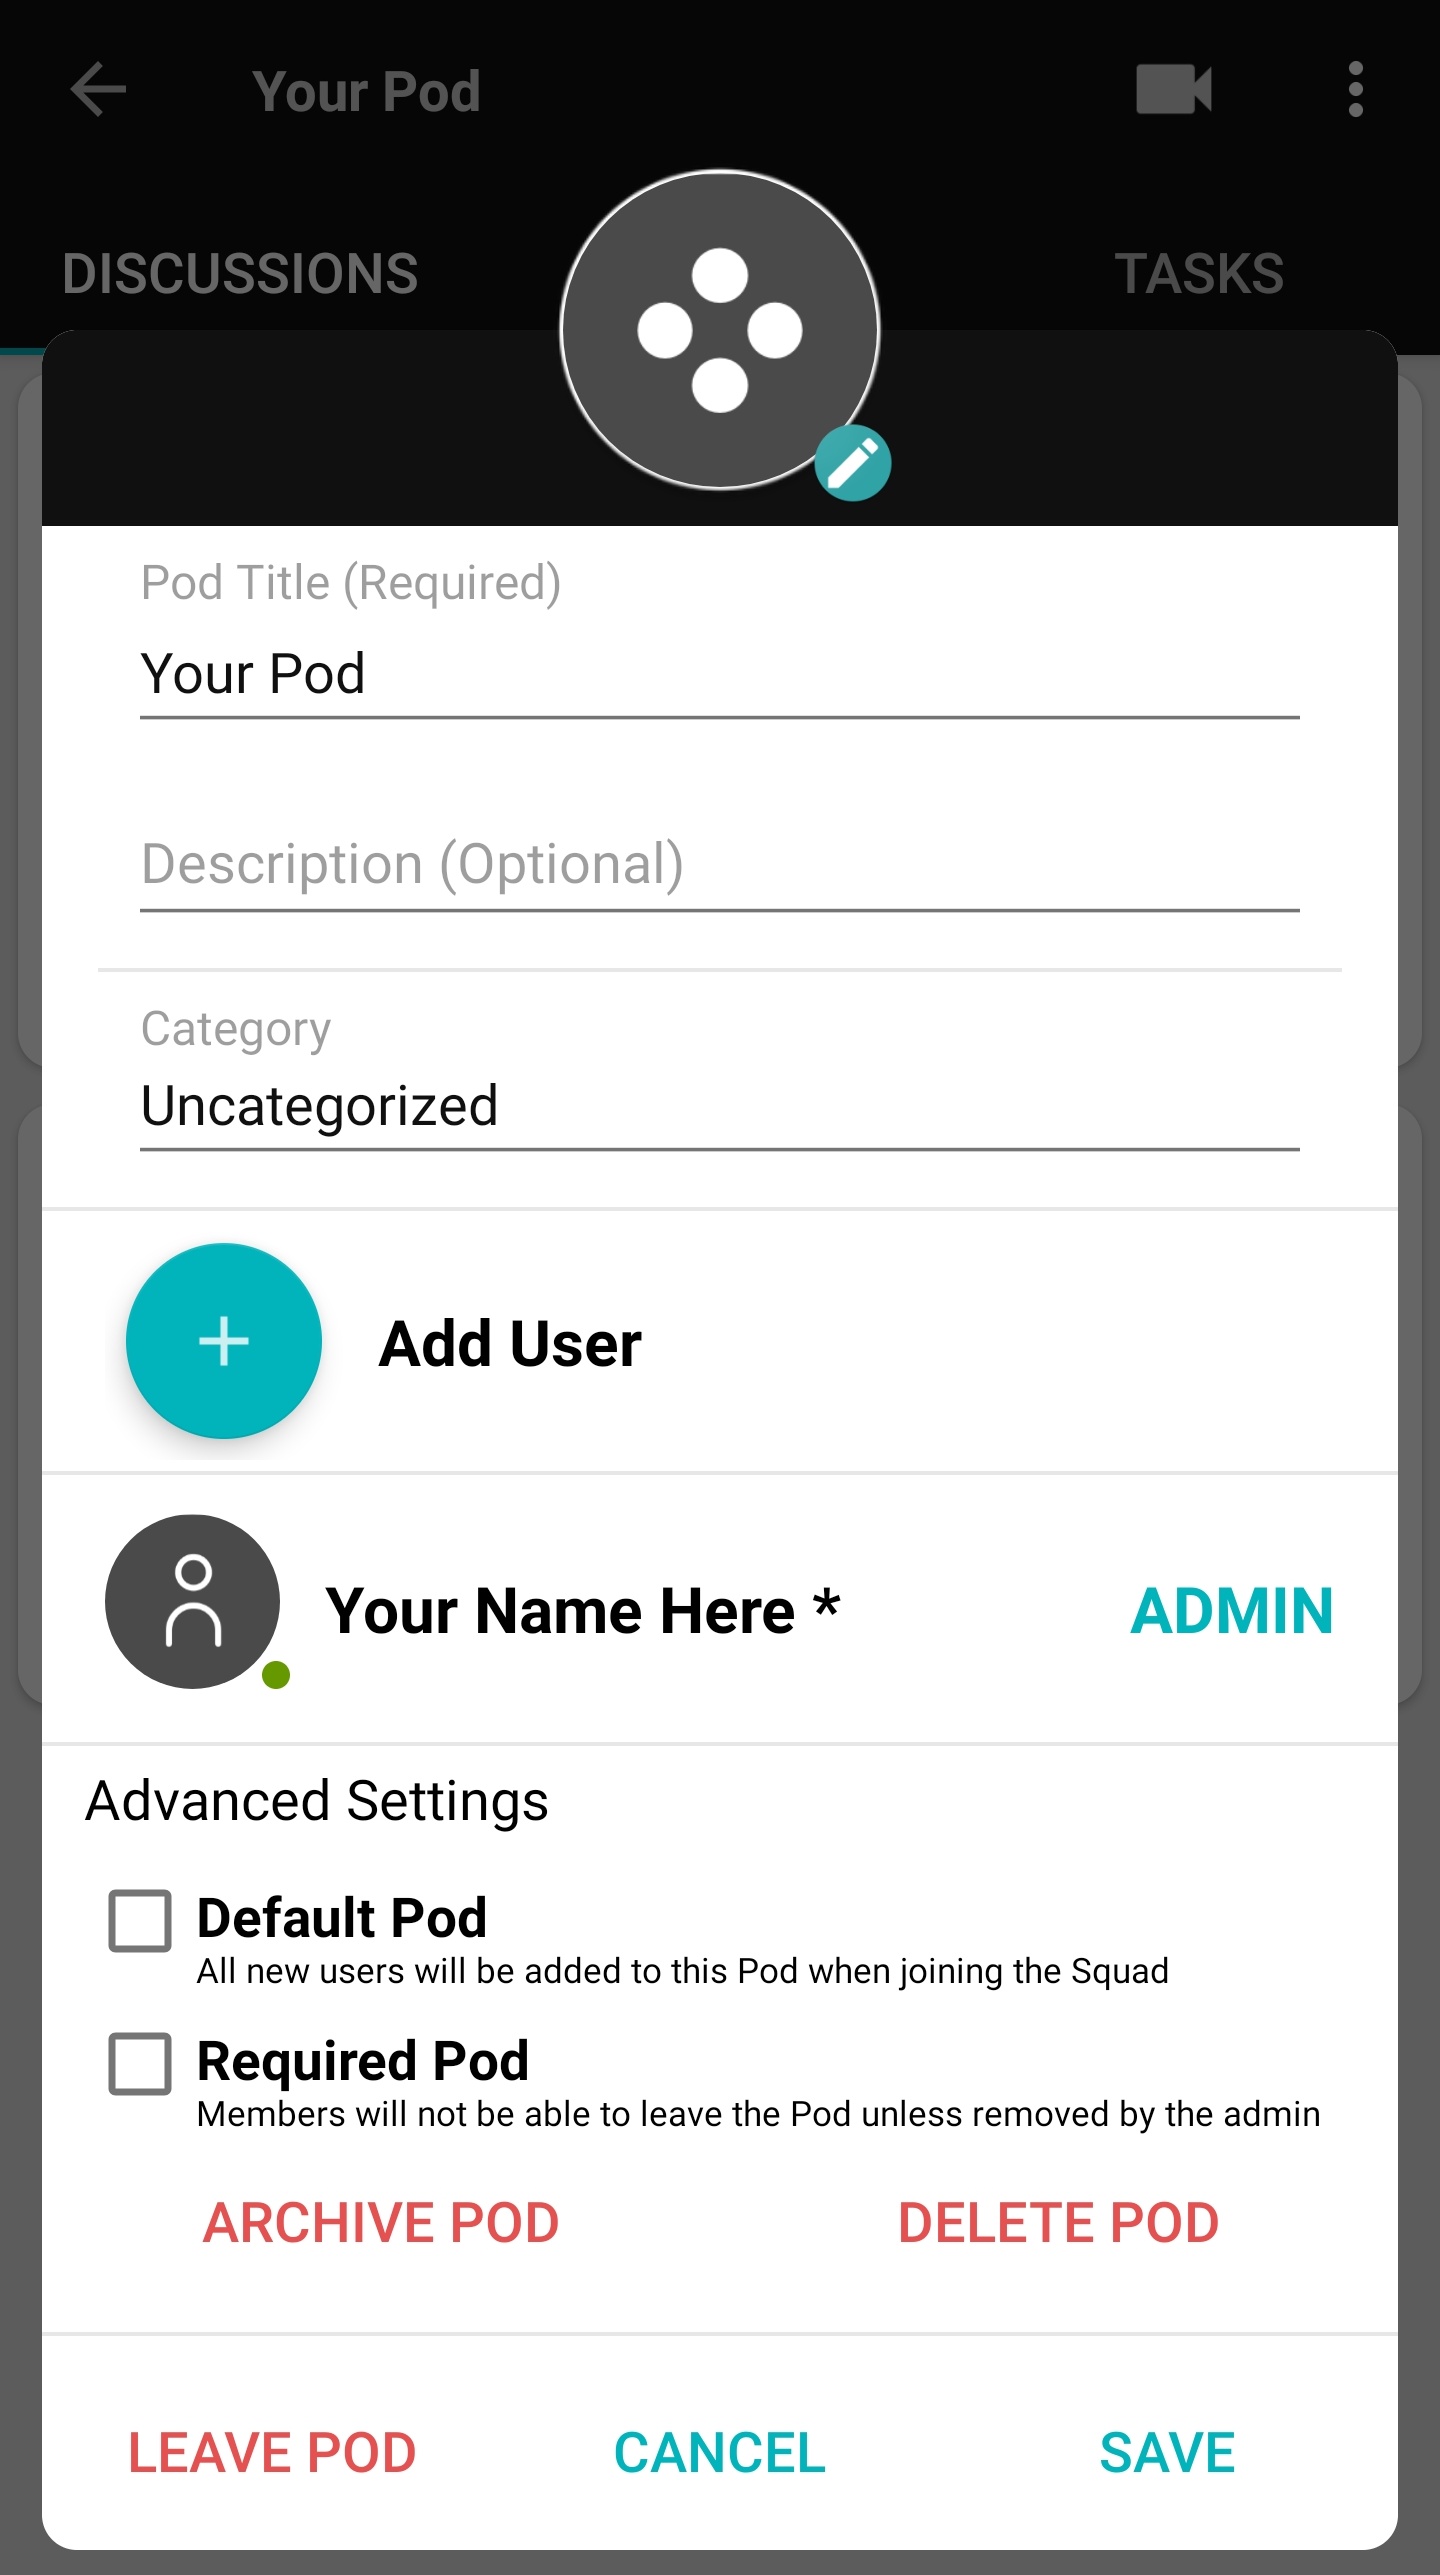Save the pod settings
The width and height of the screenshot is (1440, 2575).
pyautogui.click(x=1167, y=2452)
